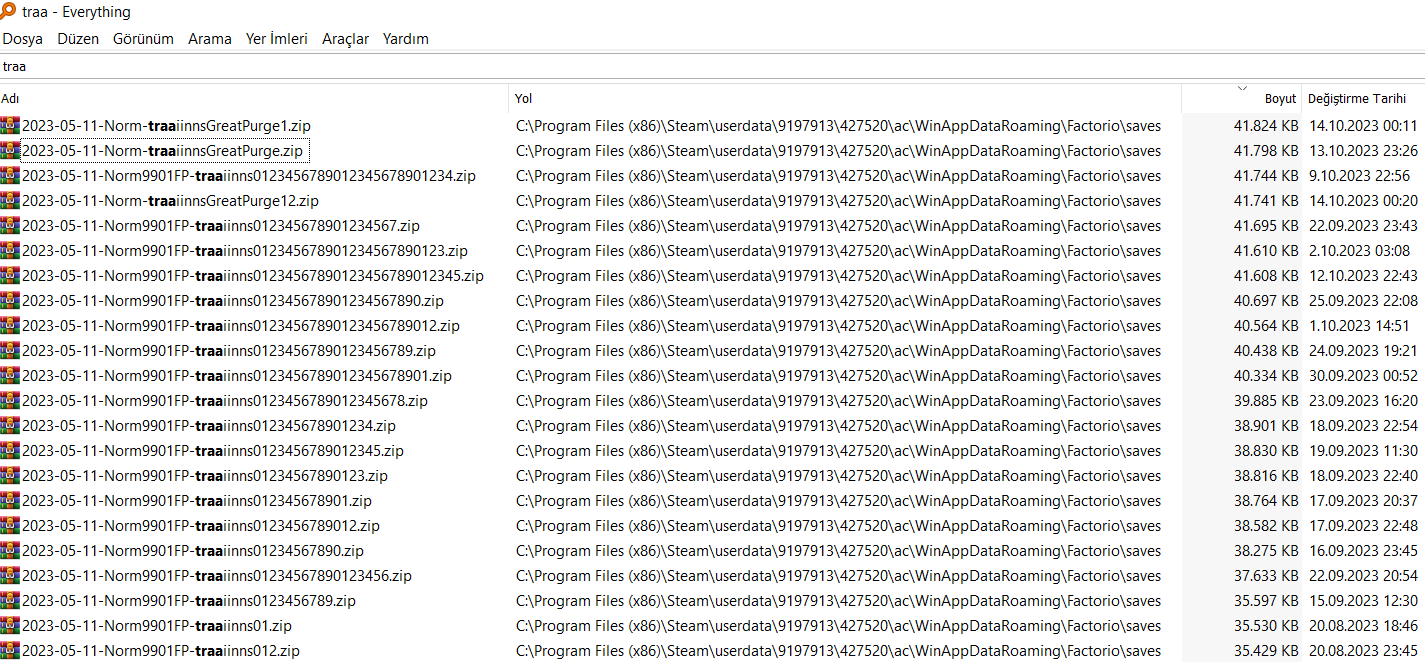Viewport: 1425px width, 662px height.
Task: Click the date 20.08.2023 18:46
Action: click(x=1363, y=626)
